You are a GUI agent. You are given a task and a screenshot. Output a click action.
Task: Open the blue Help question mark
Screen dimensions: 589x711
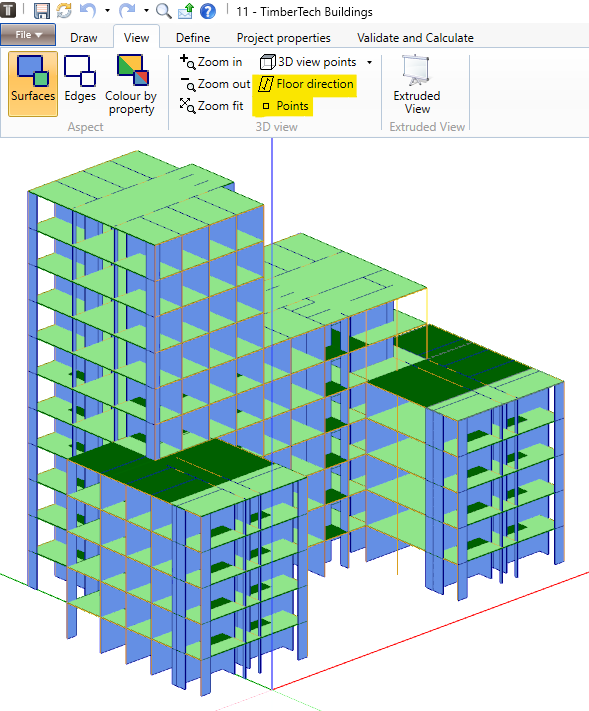(x=208, y=11)
